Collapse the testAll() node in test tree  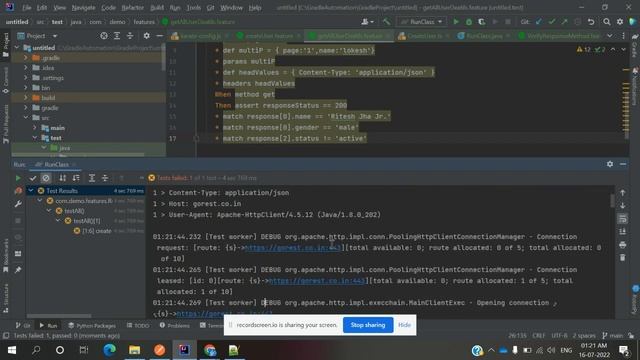coord(49,211)
